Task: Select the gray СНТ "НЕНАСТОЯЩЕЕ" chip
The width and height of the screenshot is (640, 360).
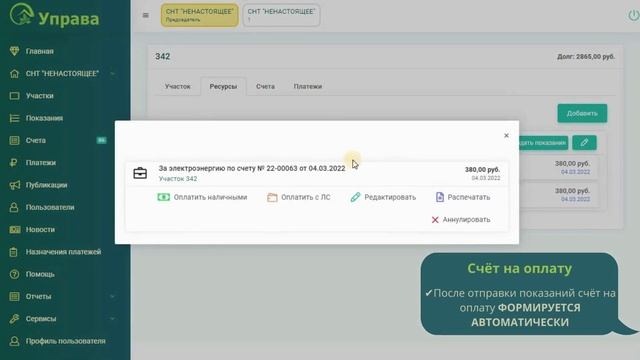Action: [x=281, y=15]
